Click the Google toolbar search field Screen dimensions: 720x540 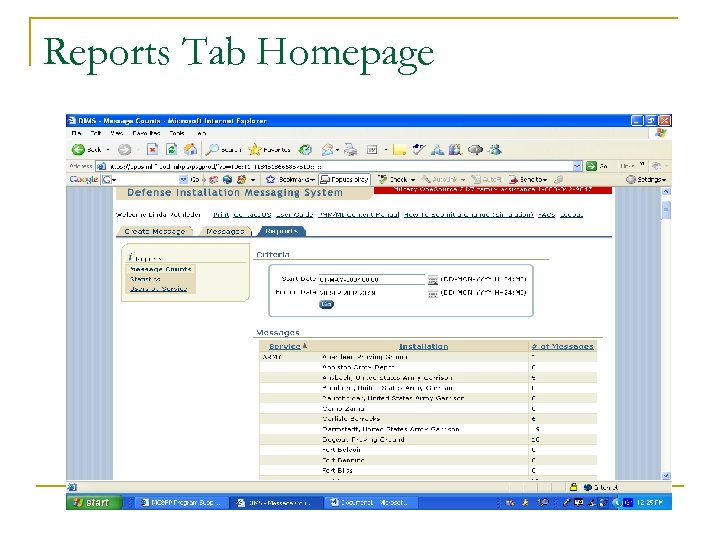(x=144, y=180)
